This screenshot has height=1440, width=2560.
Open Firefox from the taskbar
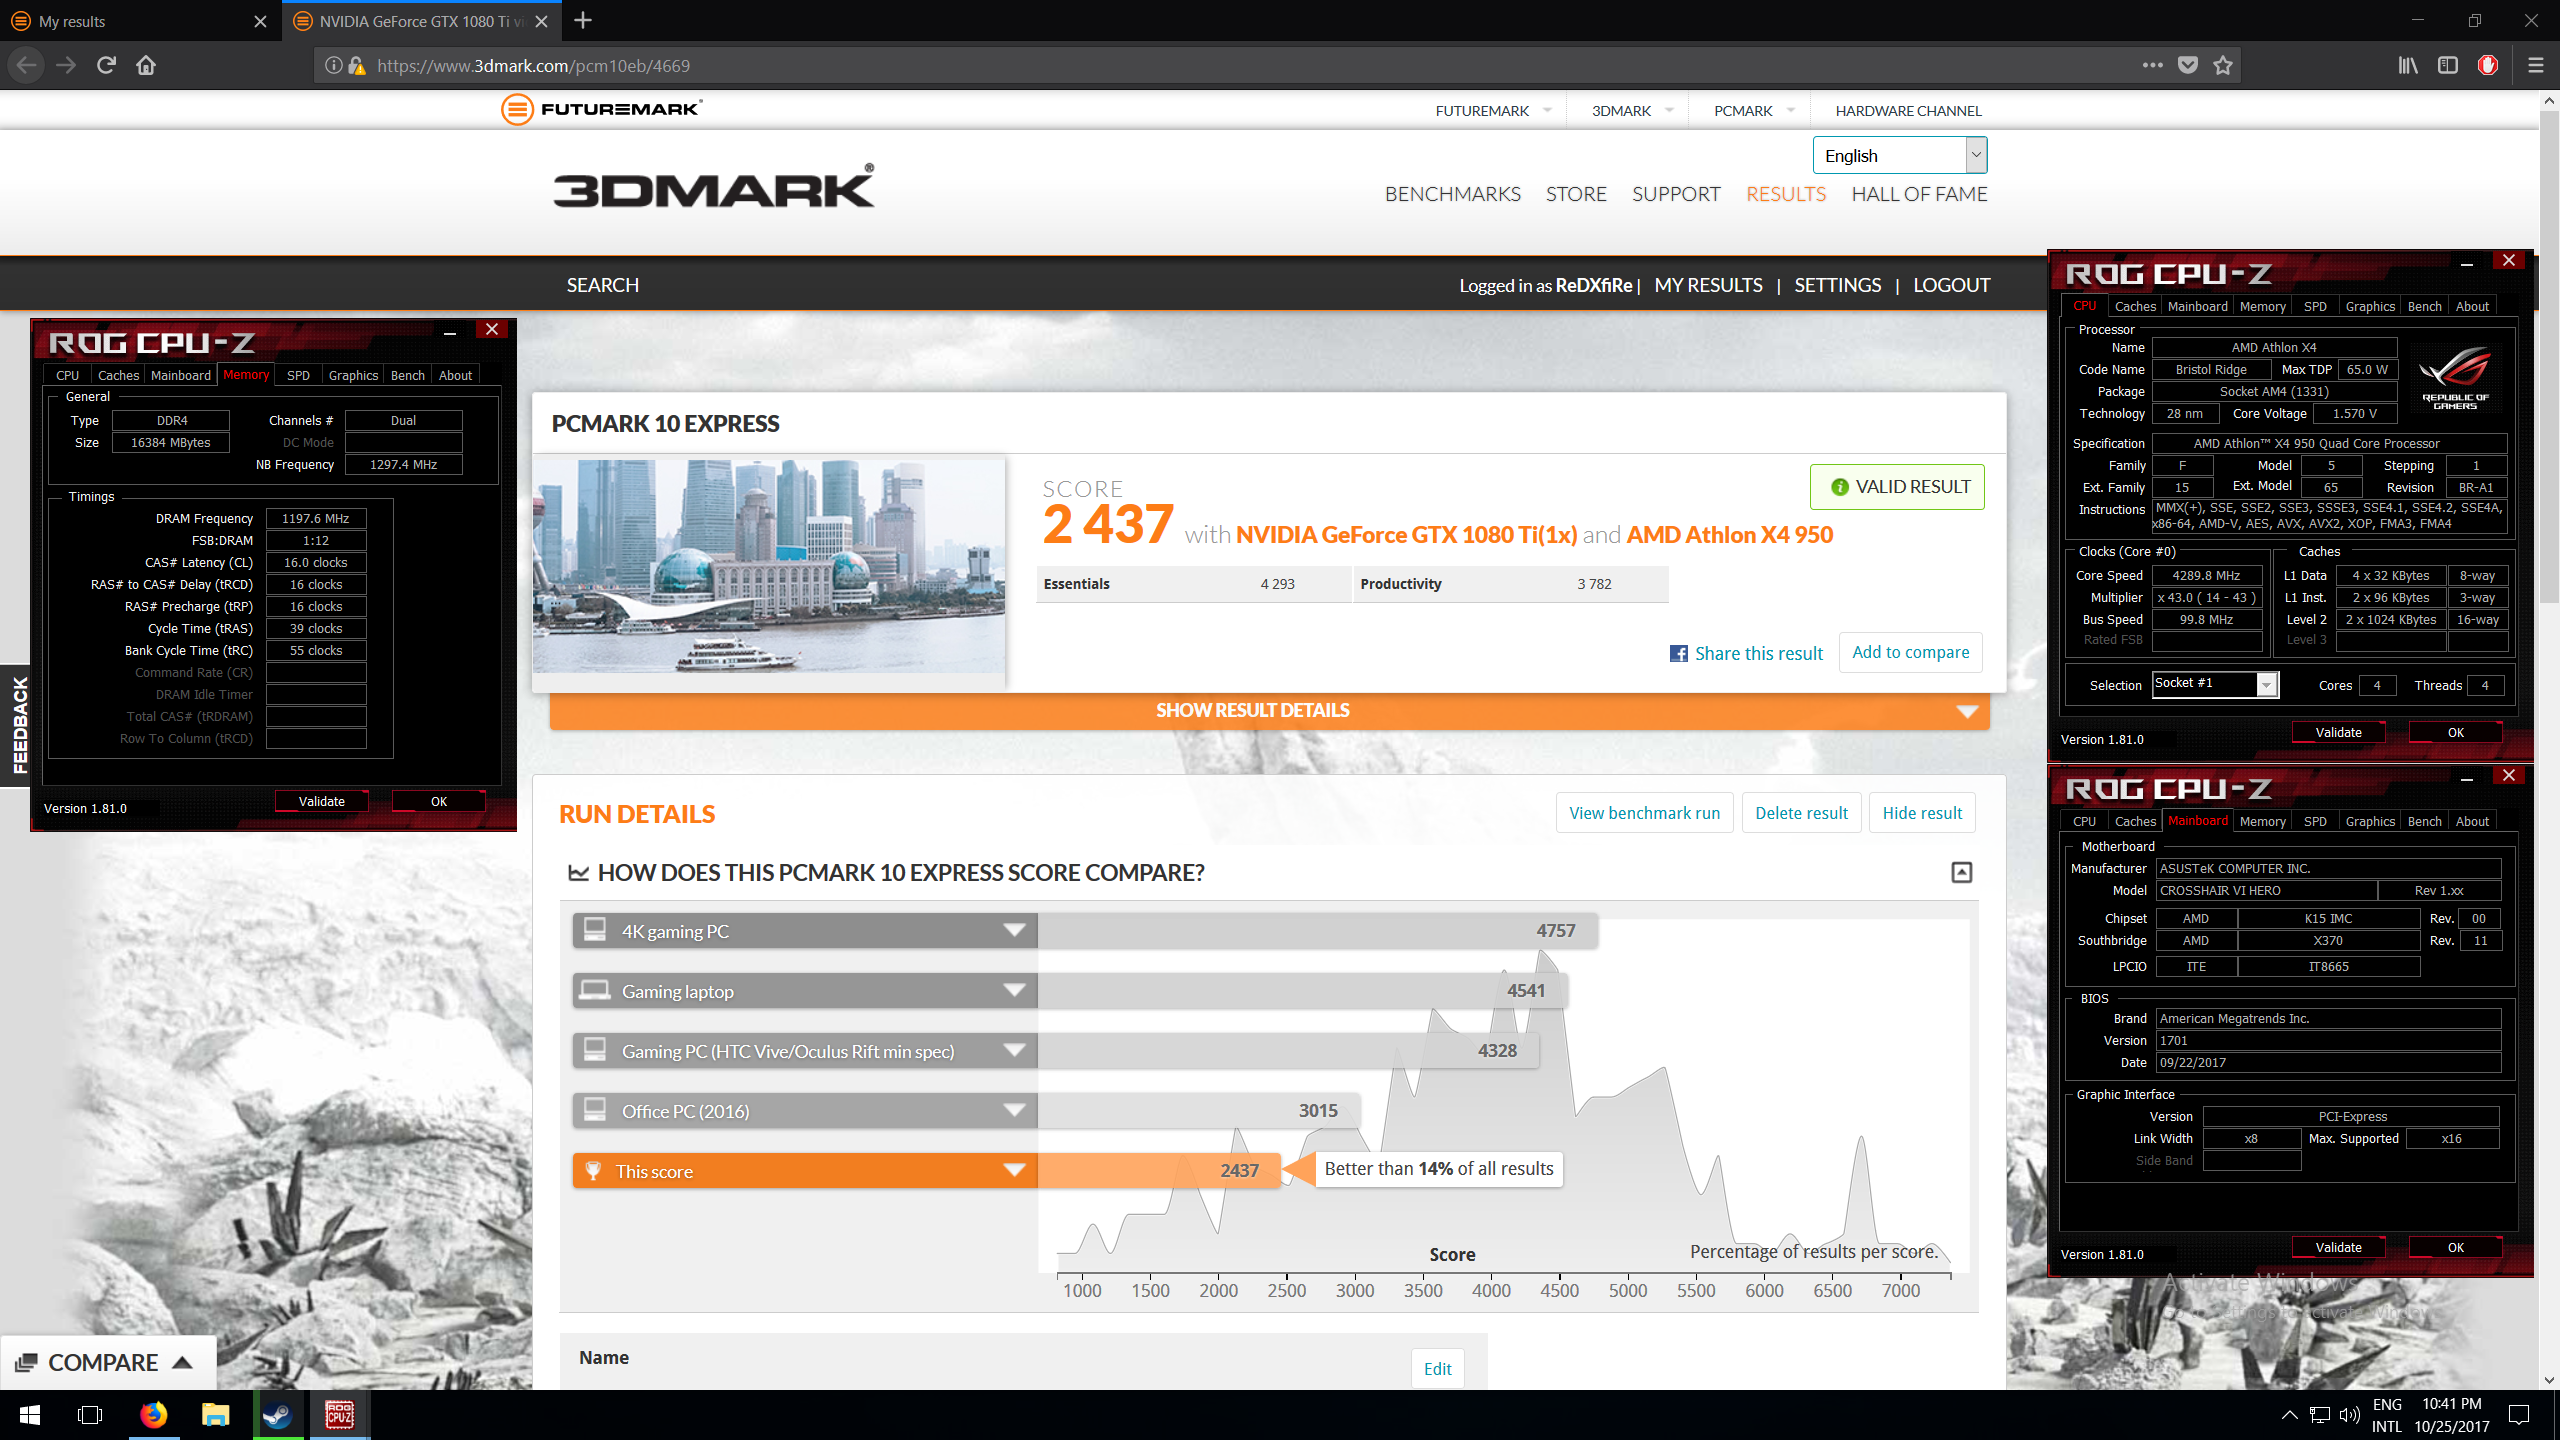pos(153,1415)
